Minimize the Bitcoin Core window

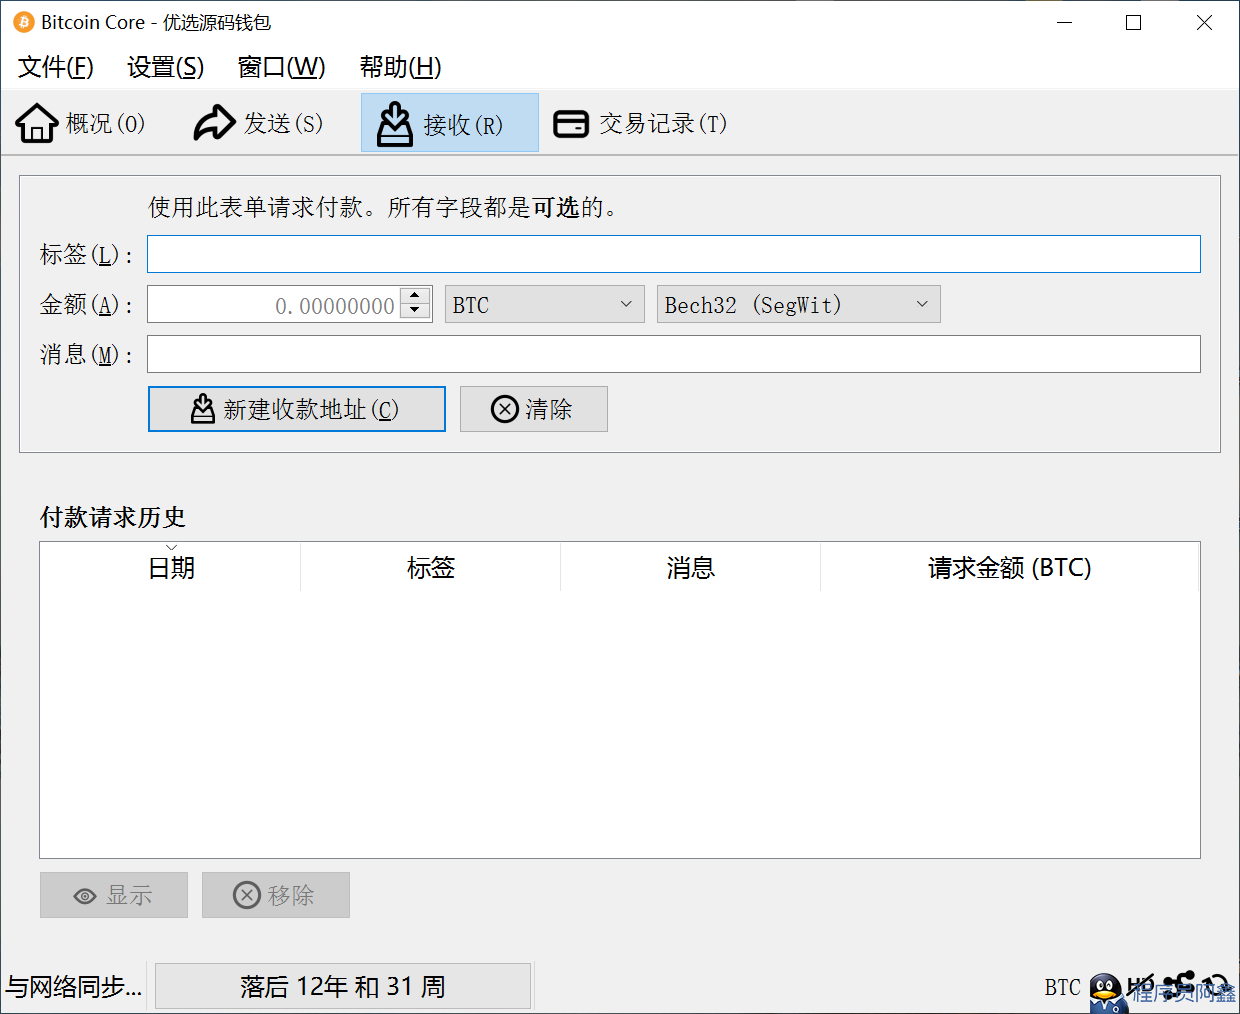pyautogui.click(x=1065, y=22)
